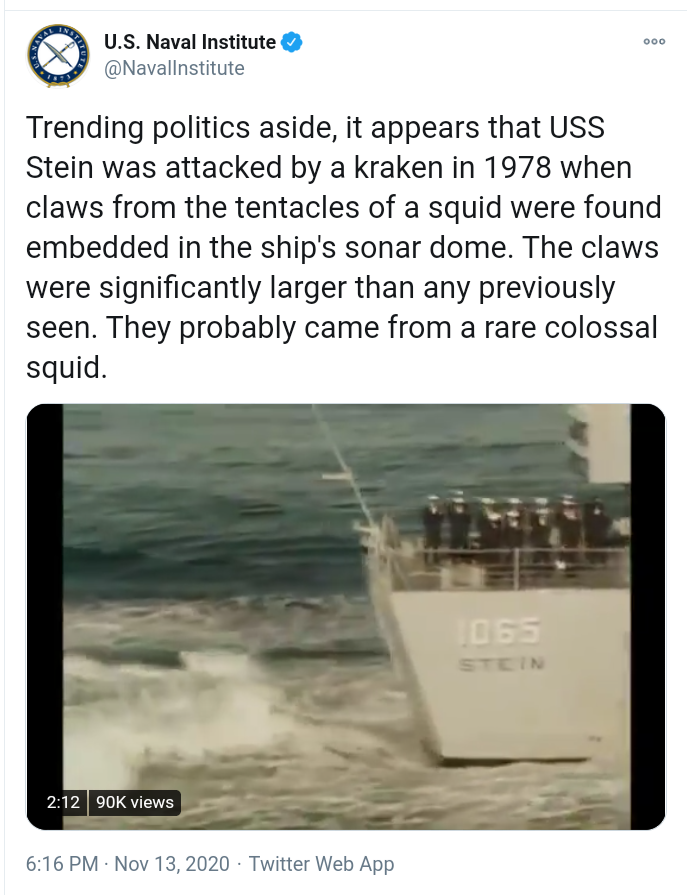Screen dimensions: 687x895
Task: Open the 6:16 PM timestamp link
Action: pos(62,864)
